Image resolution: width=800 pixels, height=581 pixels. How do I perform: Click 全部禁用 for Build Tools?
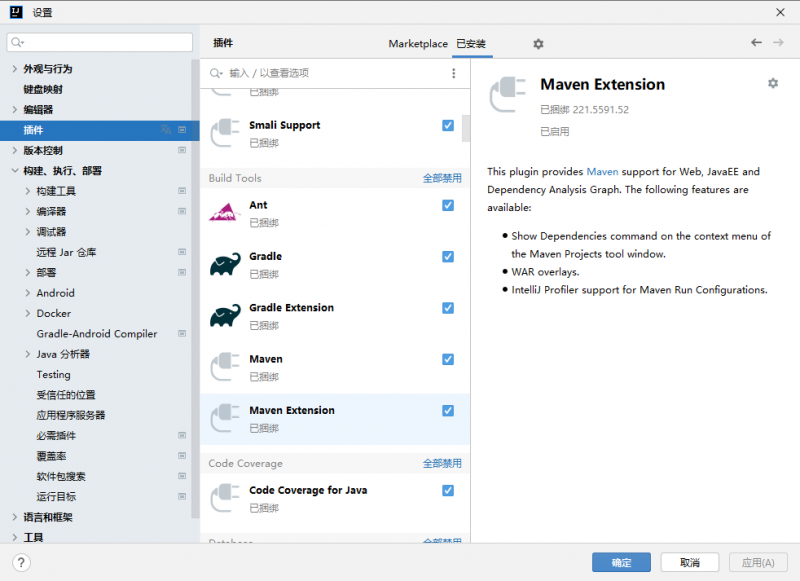point(442,178)
